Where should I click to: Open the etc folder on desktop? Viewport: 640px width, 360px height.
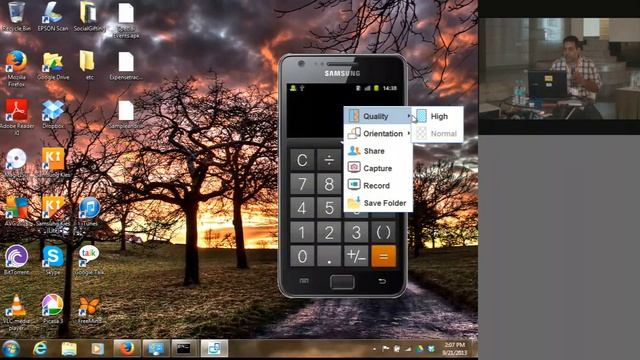87,65
